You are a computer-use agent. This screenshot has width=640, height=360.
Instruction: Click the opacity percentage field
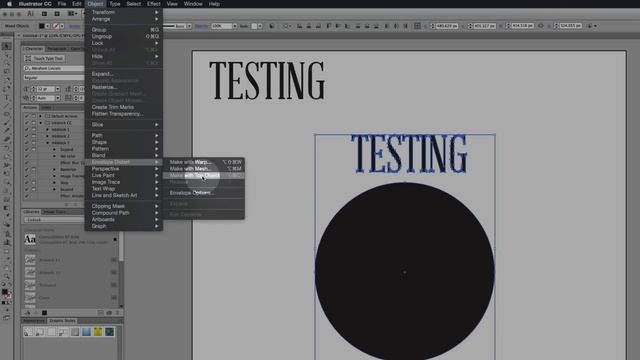tap(222, 26)
